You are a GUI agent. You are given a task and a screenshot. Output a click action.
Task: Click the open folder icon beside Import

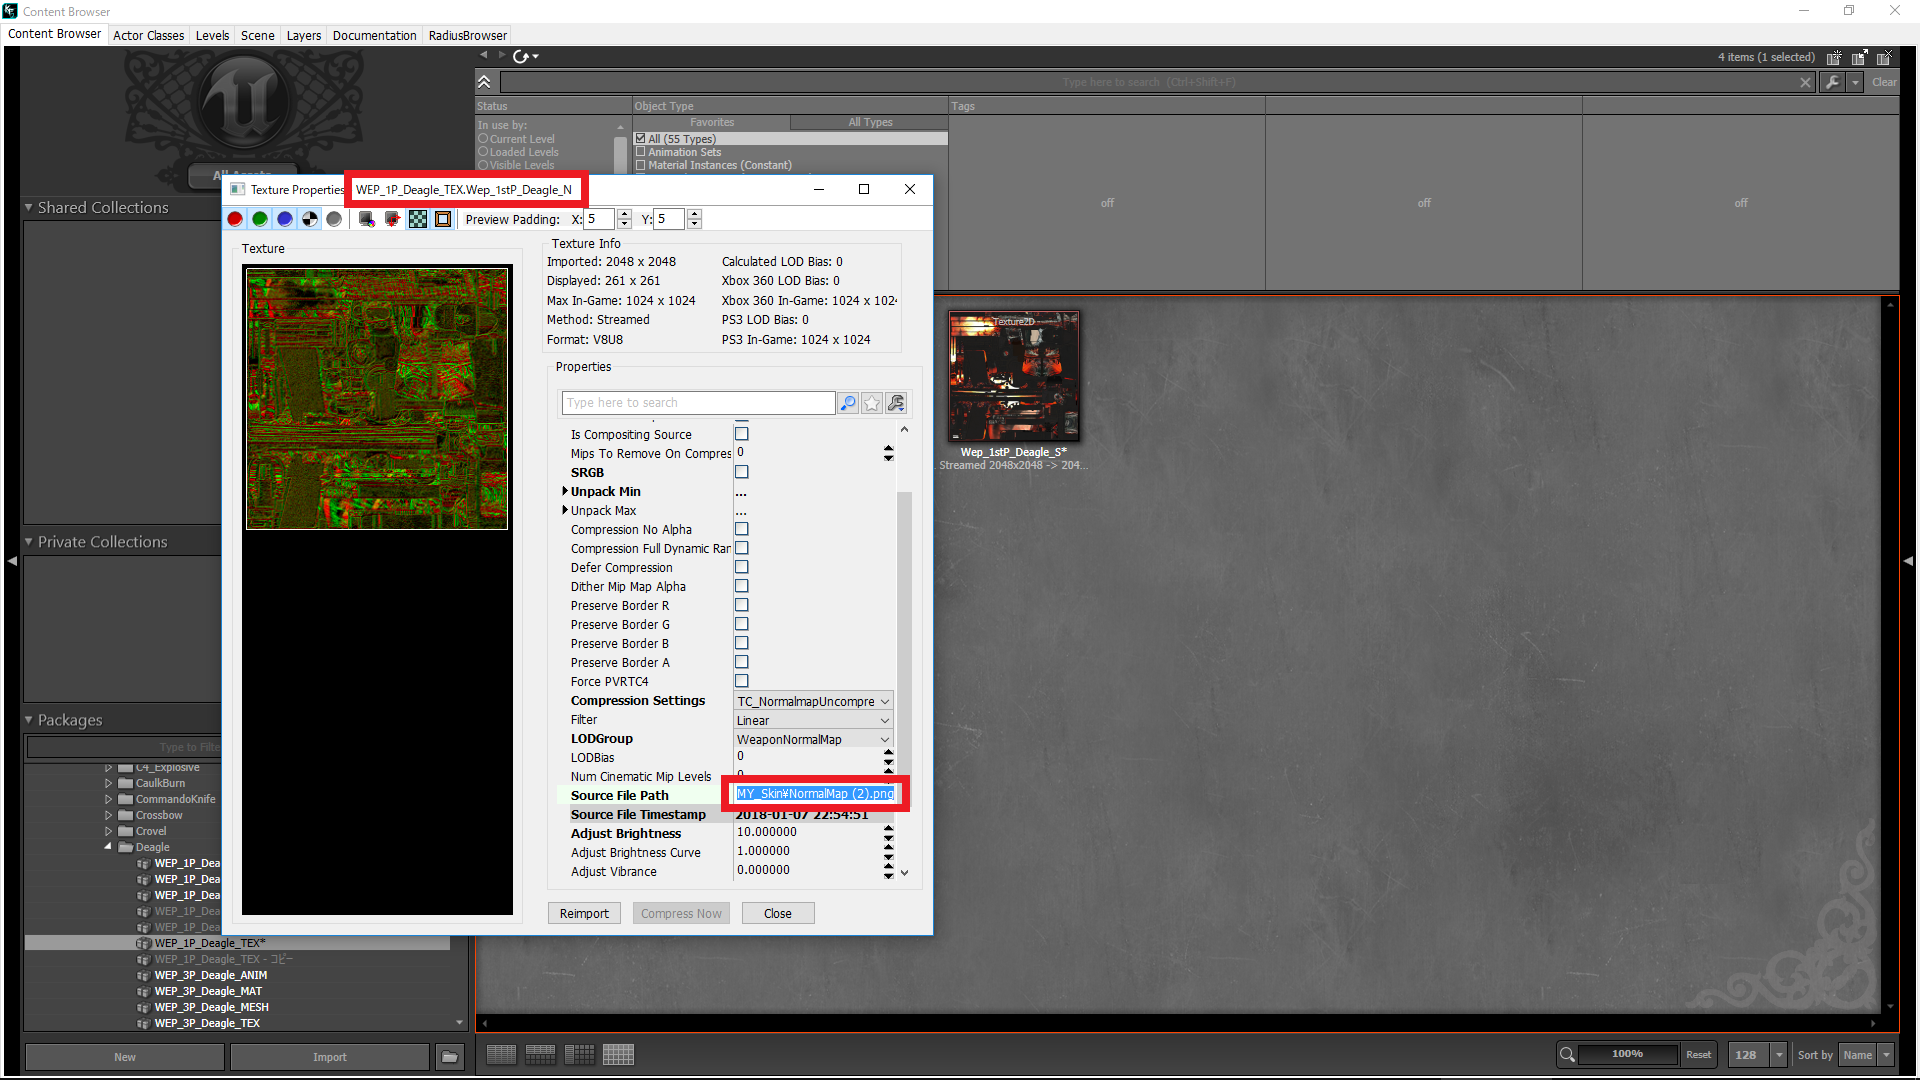(450, 1057)
